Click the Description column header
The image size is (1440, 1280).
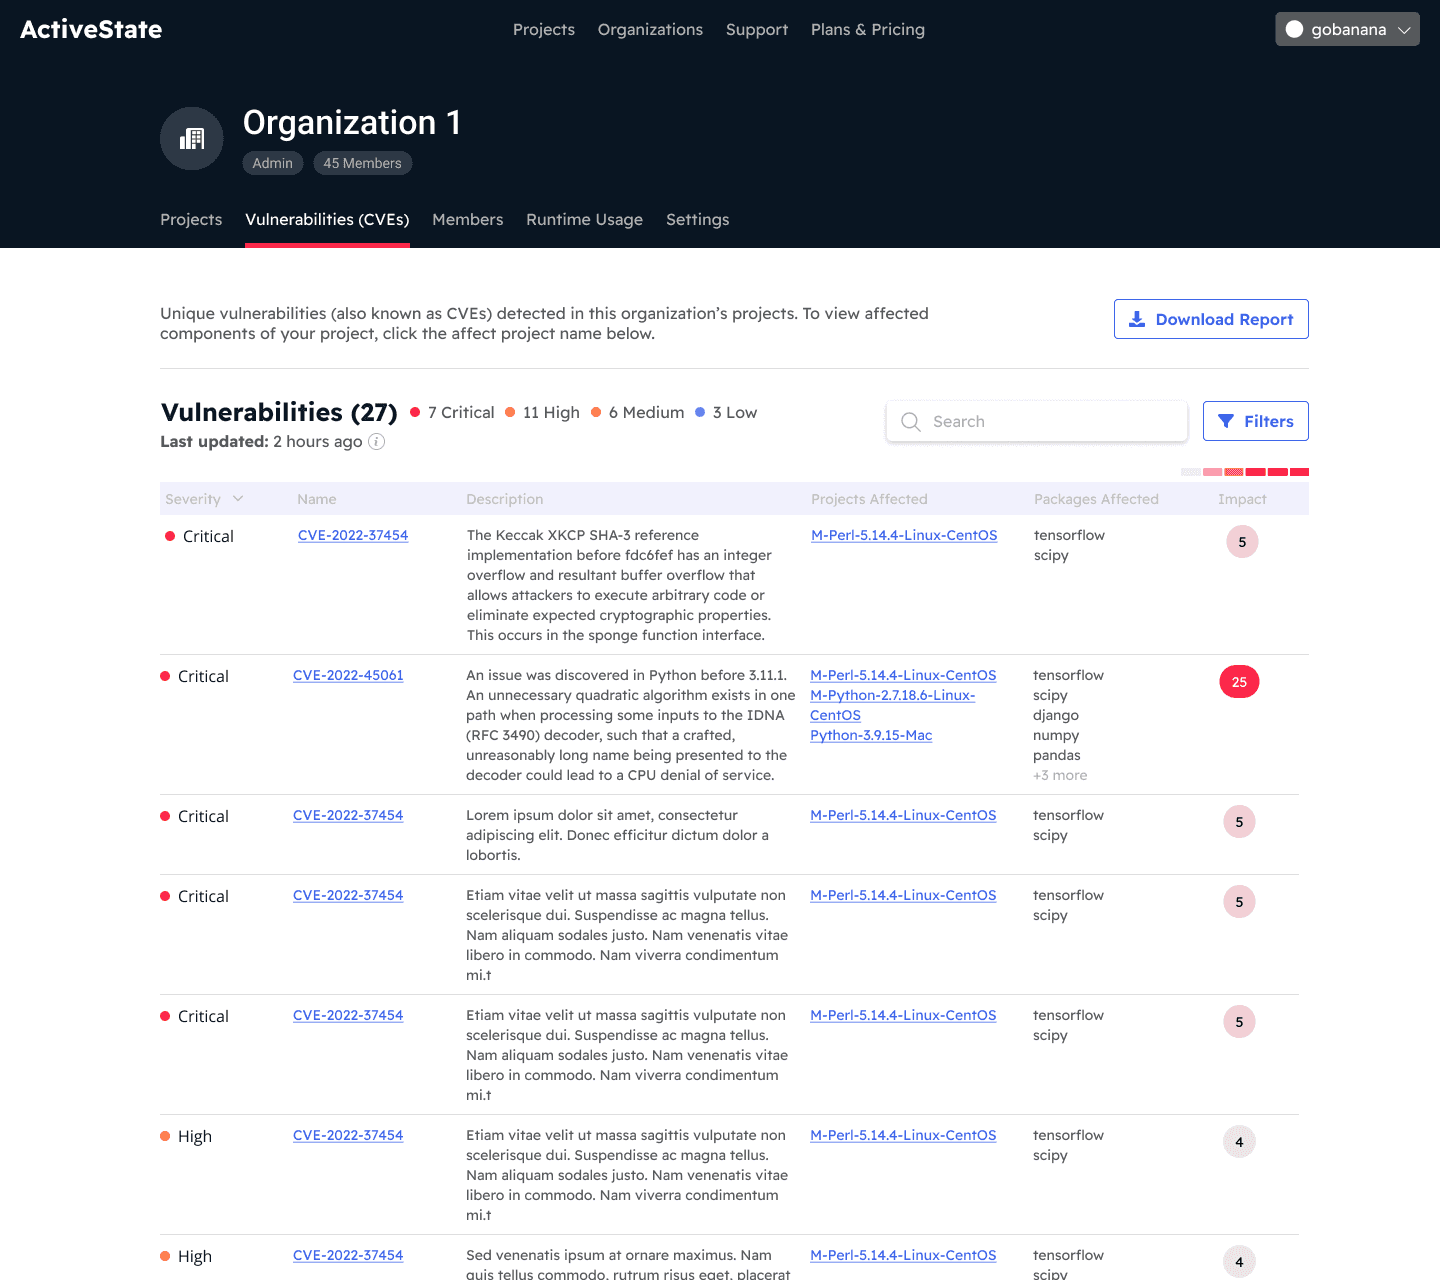coord(505,499)
